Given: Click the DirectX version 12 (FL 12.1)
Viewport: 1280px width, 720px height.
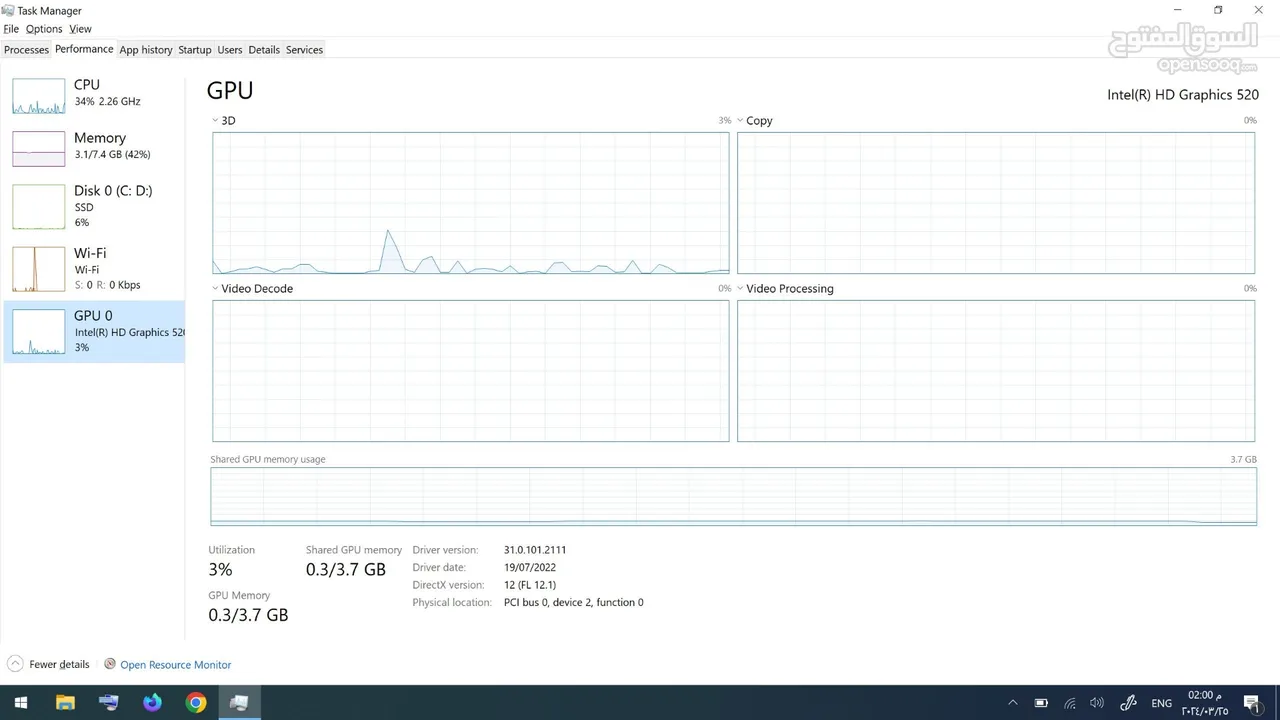Looking at the screenshot, I should (x=530, y=585).
